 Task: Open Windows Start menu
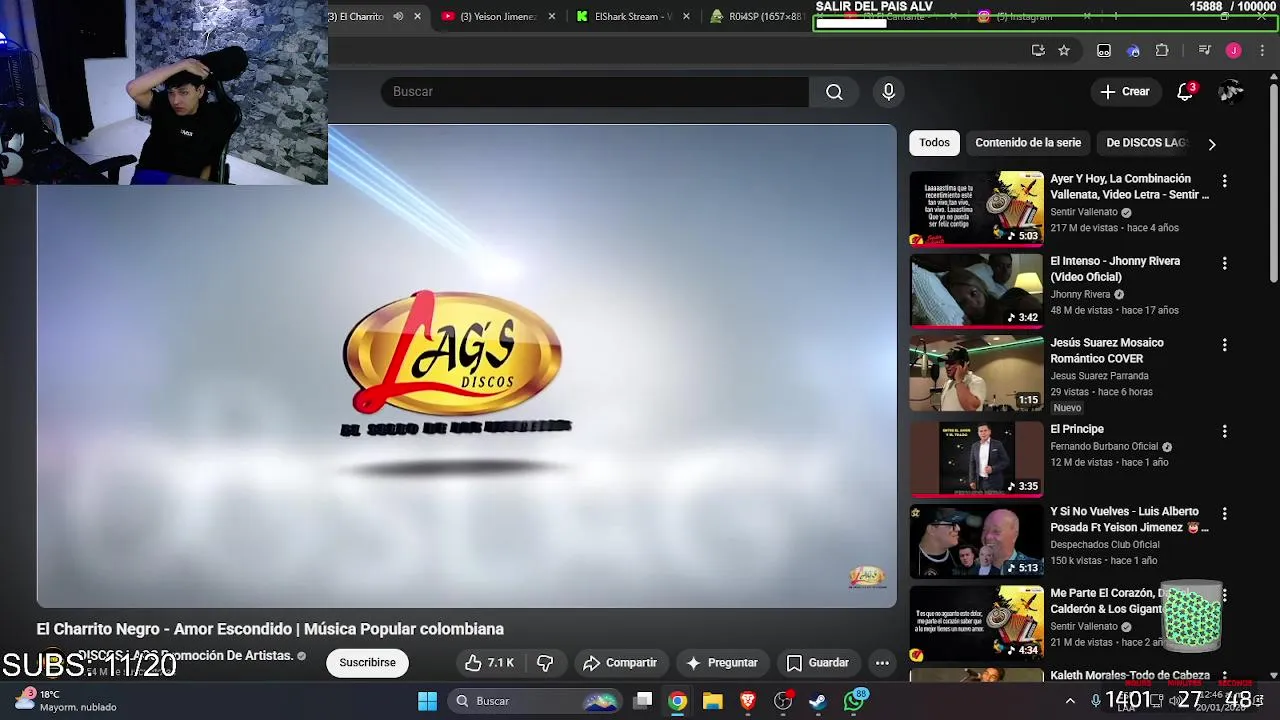coord(427,701)
